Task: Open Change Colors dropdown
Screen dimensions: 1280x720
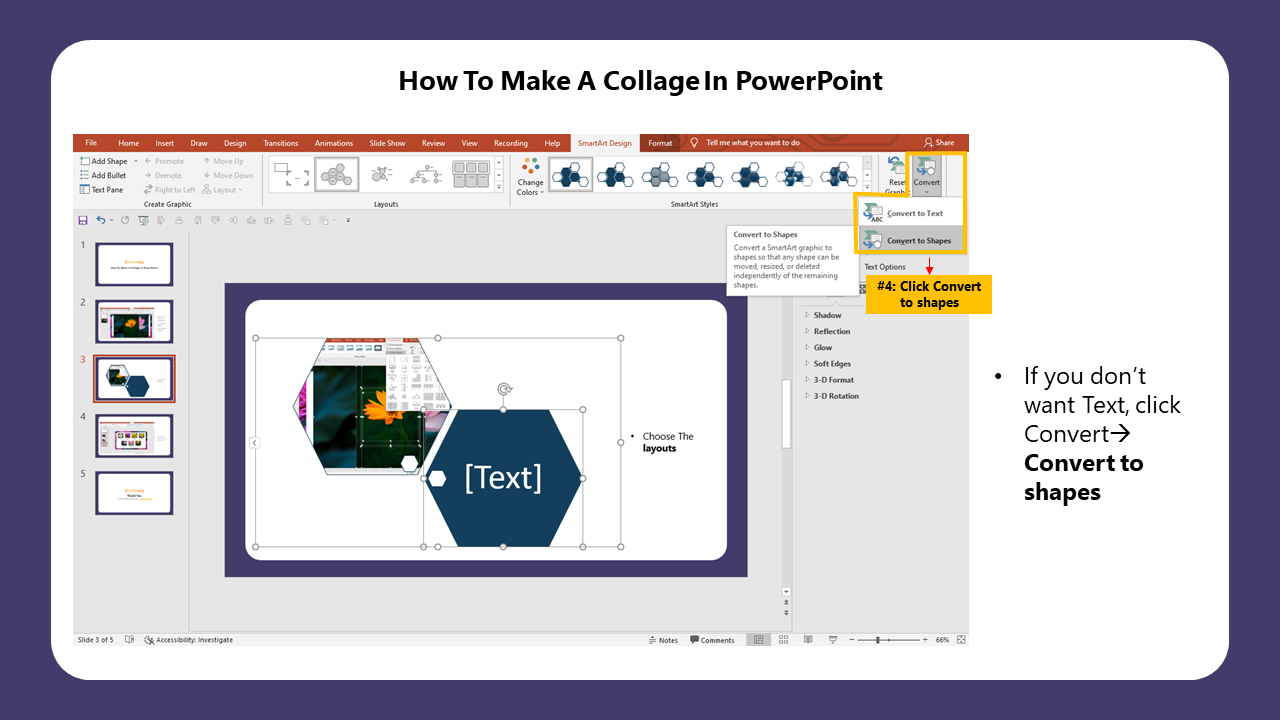Action: 530,176
